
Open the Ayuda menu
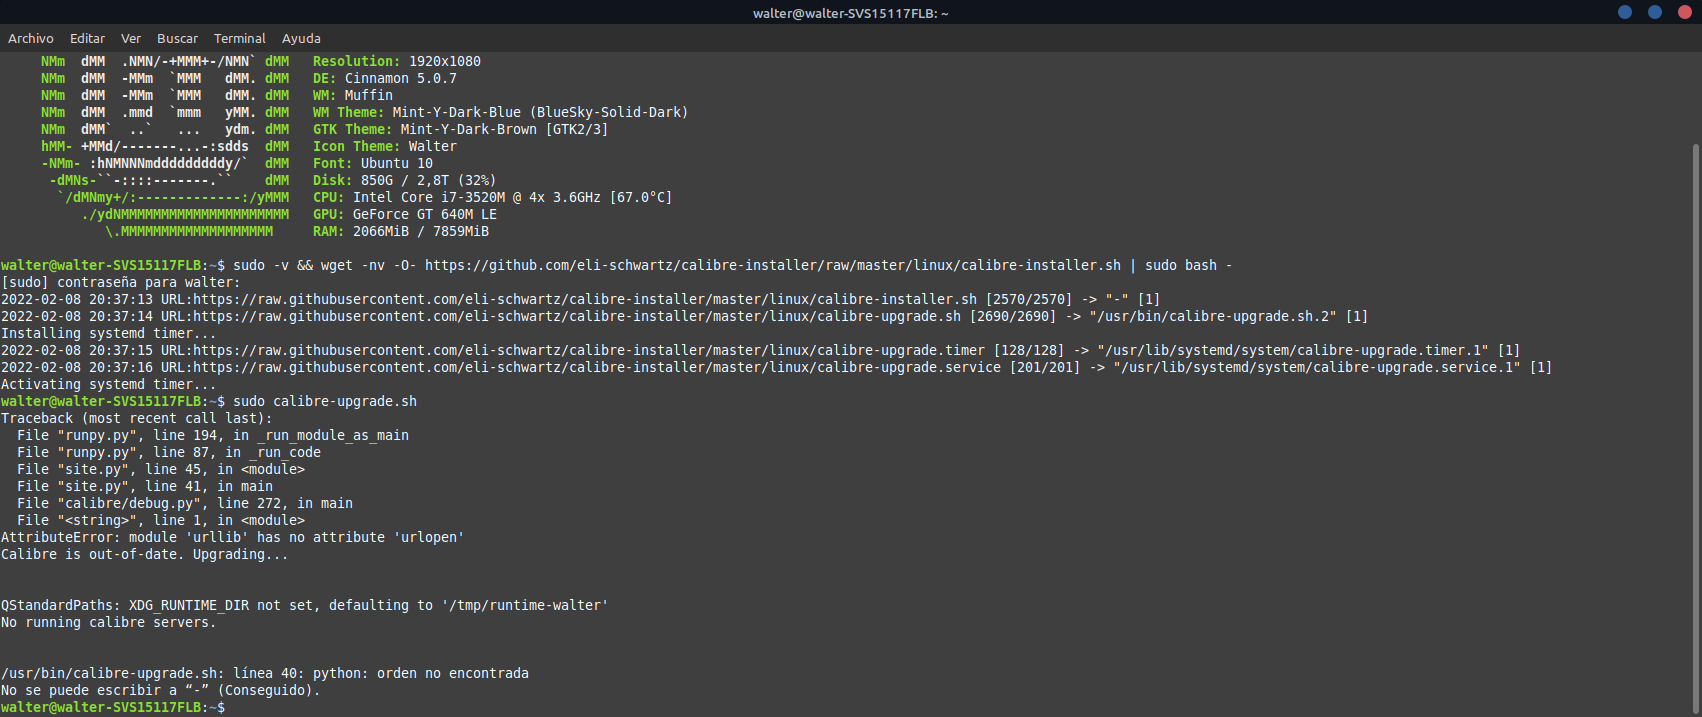coord(301,38)
